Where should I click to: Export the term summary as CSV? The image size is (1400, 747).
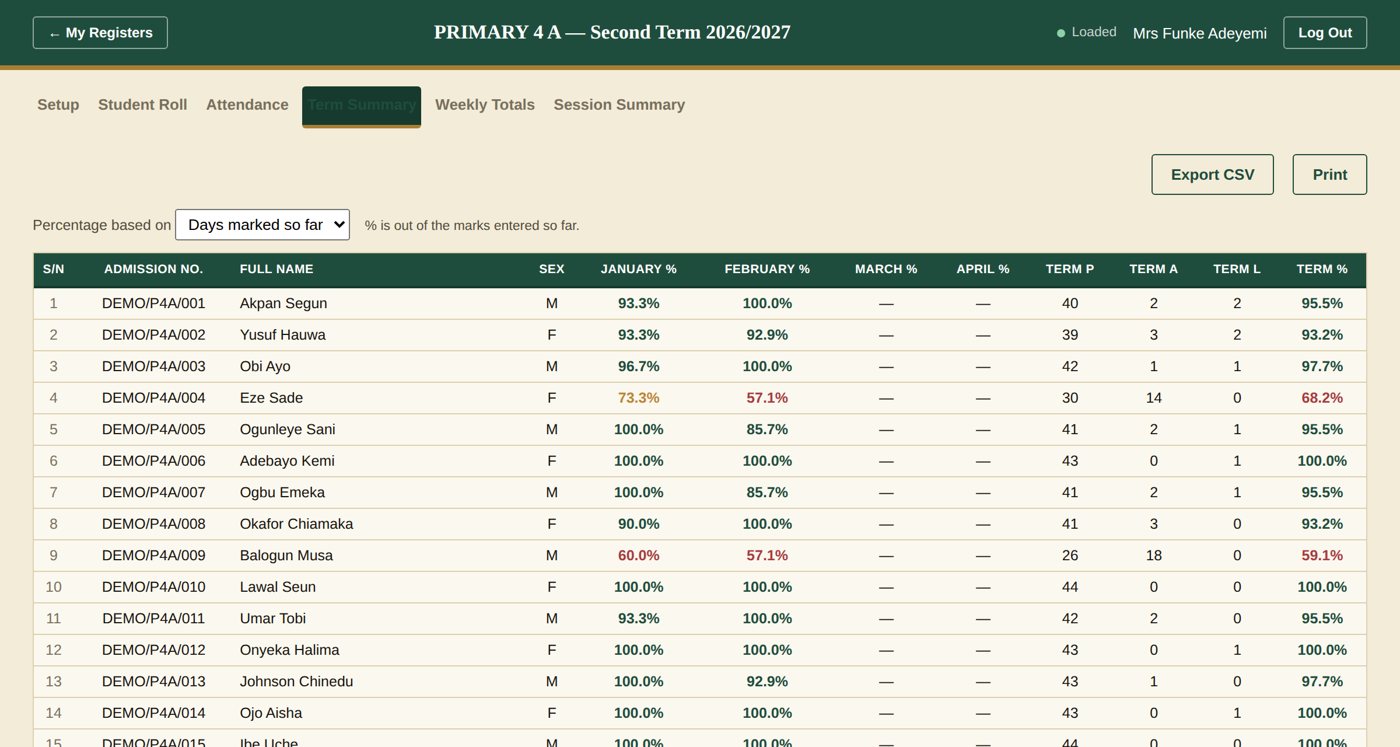1212,174
